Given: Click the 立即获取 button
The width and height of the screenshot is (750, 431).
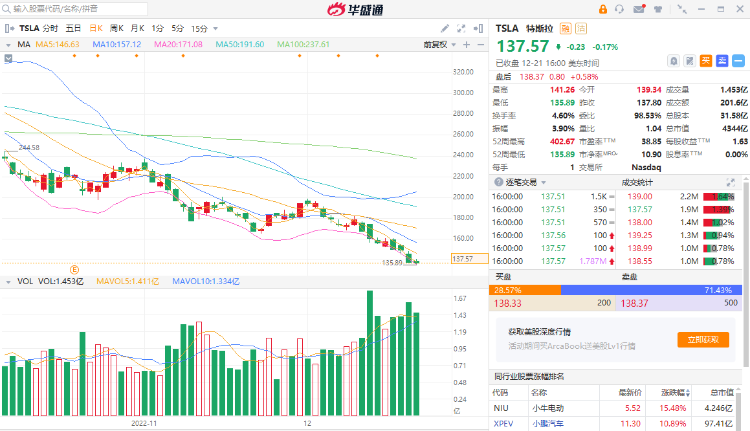Looking at the screenshot, I should [x=703, y=340].
